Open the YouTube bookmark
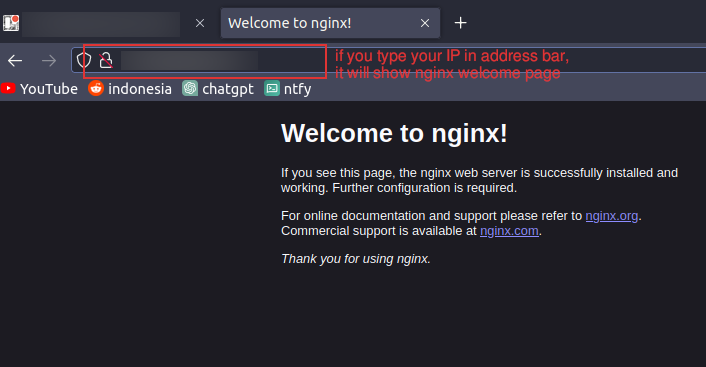Screen dimensions: 706x367 [x=39, y=89]
